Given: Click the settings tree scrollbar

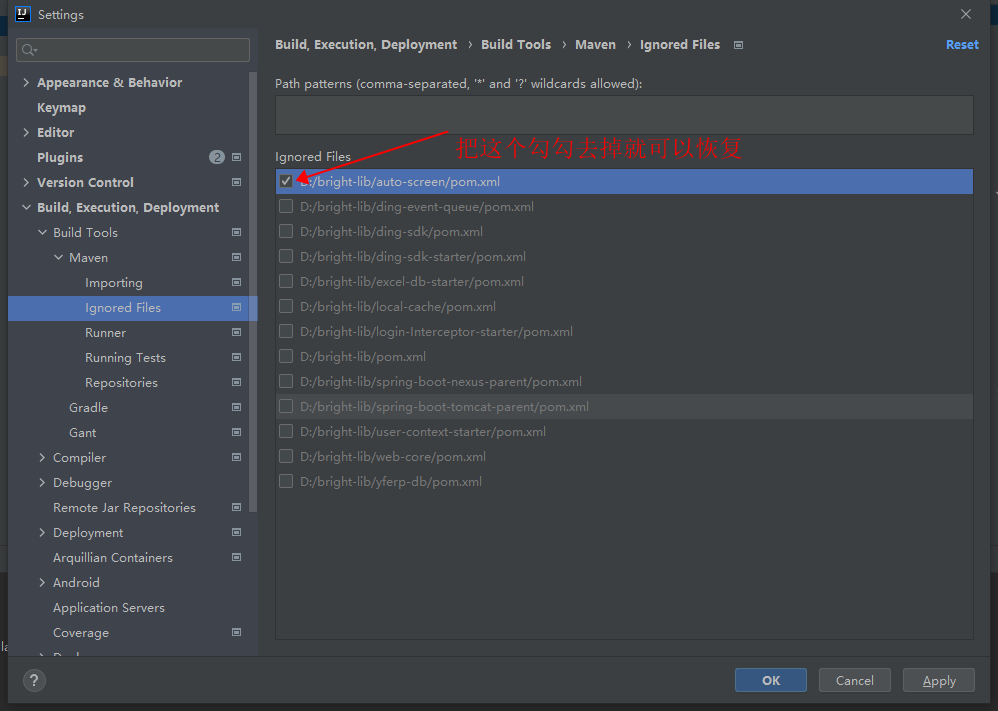Looking at the screenshot, I should (x=253, y=292).
